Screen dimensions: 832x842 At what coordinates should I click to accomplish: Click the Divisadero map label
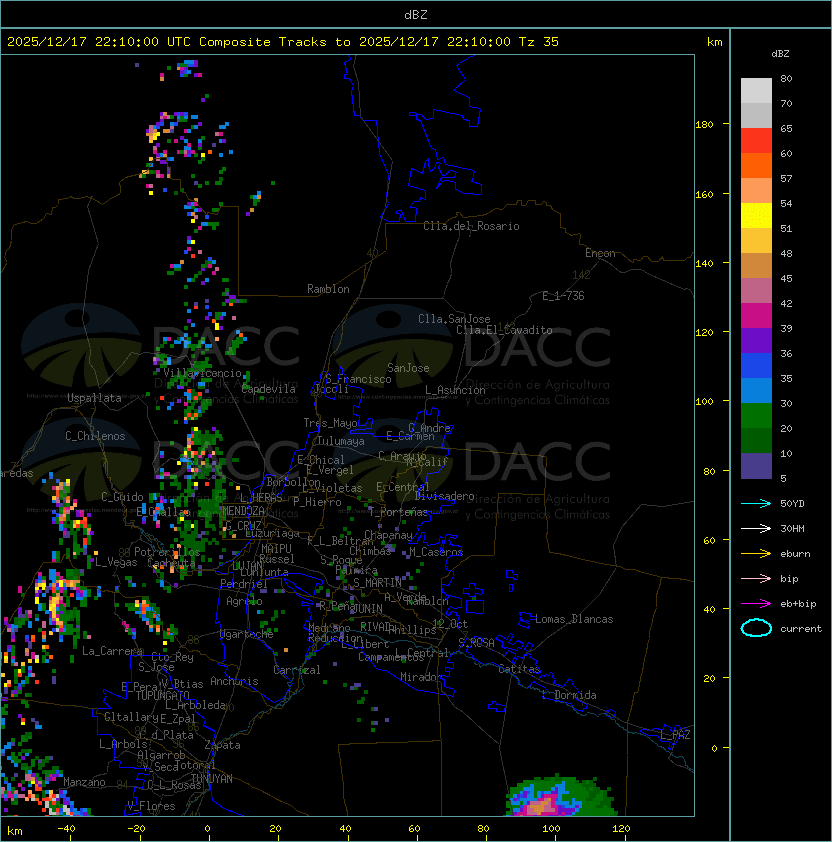coord(444,496)
